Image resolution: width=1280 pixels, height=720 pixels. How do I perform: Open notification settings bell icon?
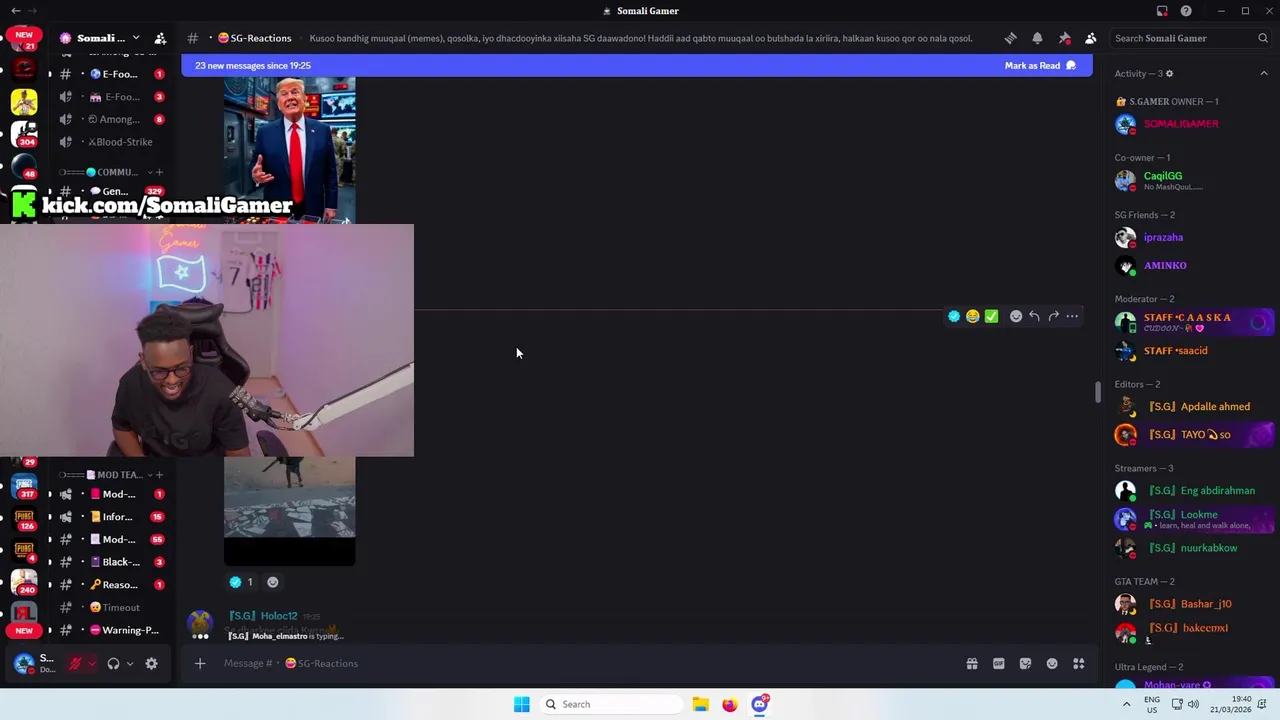tap(1037, 38)
